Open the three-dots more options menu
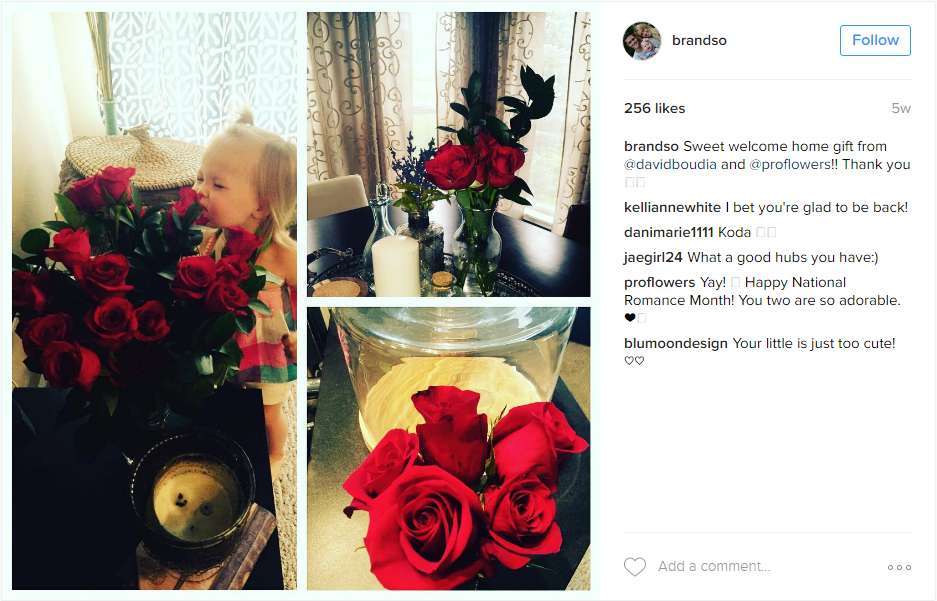Viewport: 937px width, 601px height. pos(899,567)
